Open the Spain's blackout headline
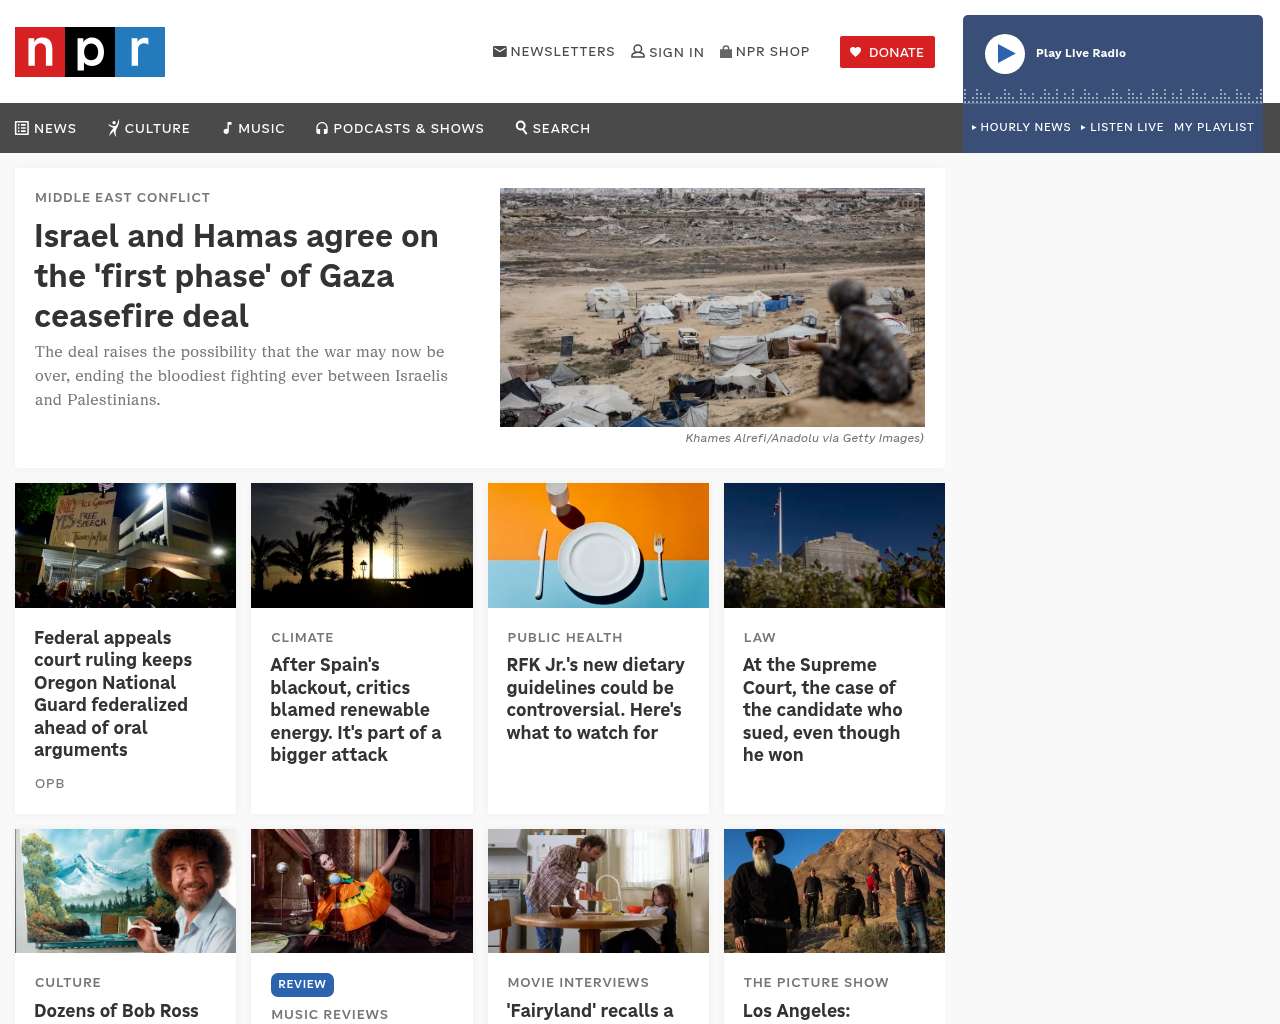Viewport: 1280px width, 1024px height. coord(356,710)
